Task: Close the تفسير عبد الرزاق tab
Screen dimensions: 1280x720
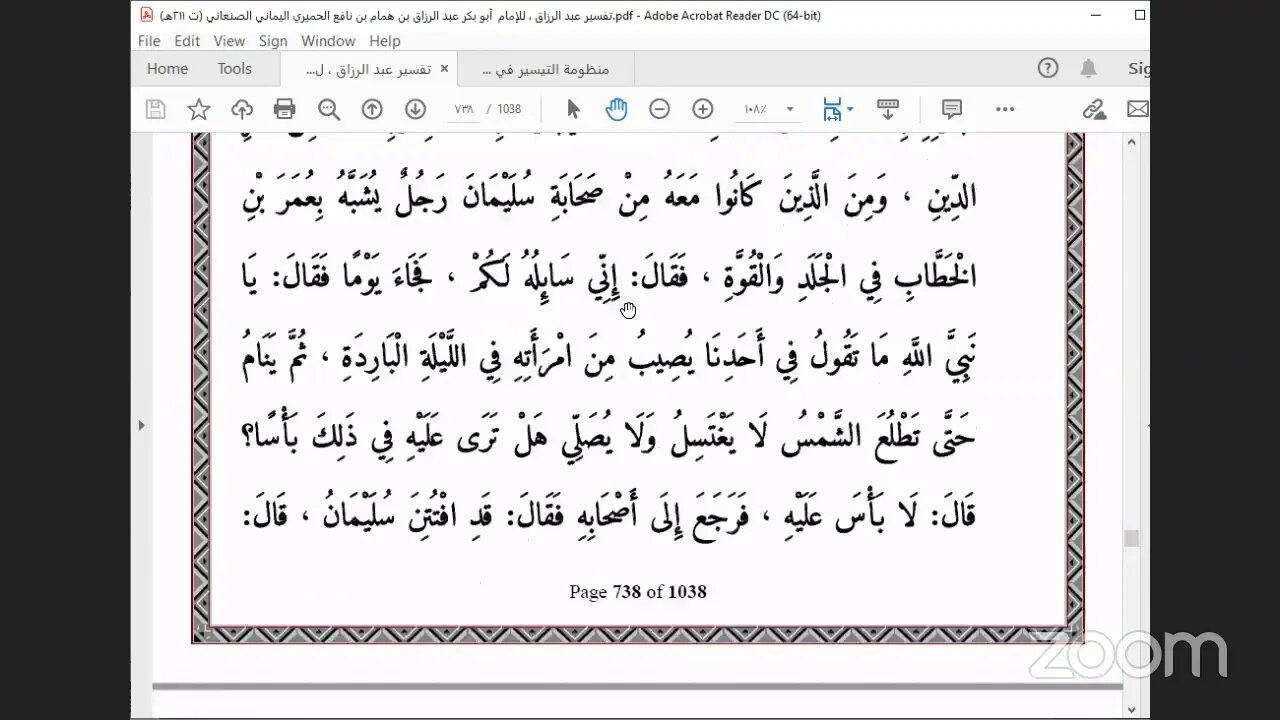Action: (444, 69)
